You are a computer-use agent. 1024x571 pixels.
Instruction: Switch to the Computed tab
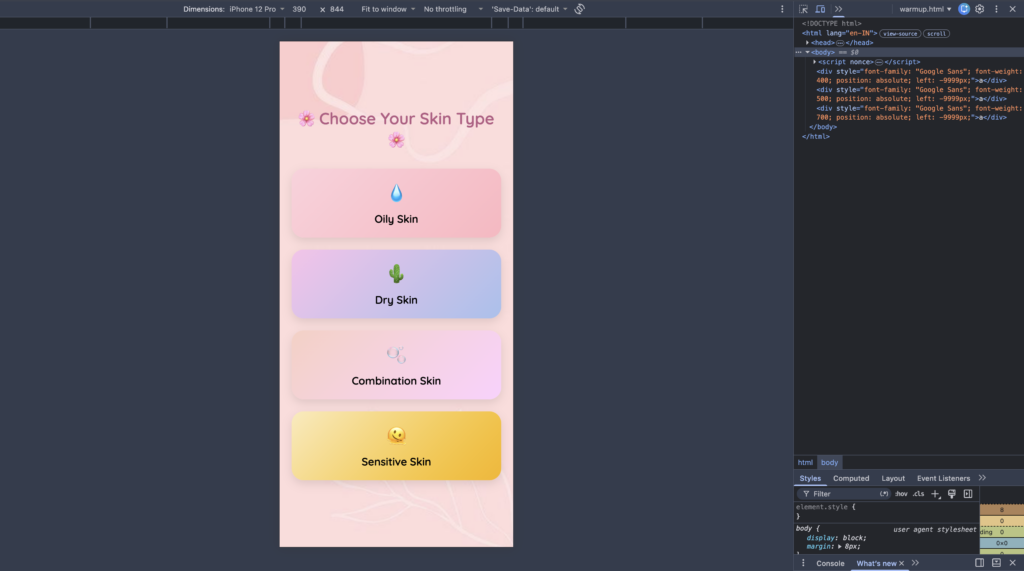coord(851,478)
